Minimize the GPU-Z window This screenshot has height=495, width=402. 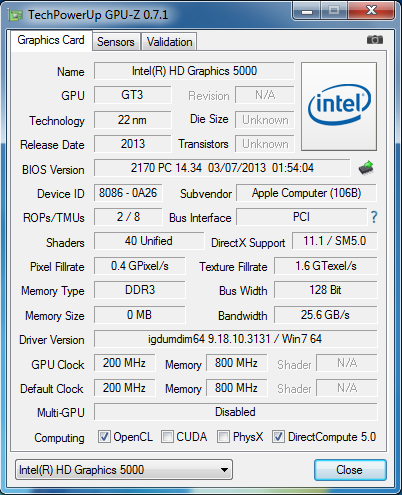tap(307, 11)
